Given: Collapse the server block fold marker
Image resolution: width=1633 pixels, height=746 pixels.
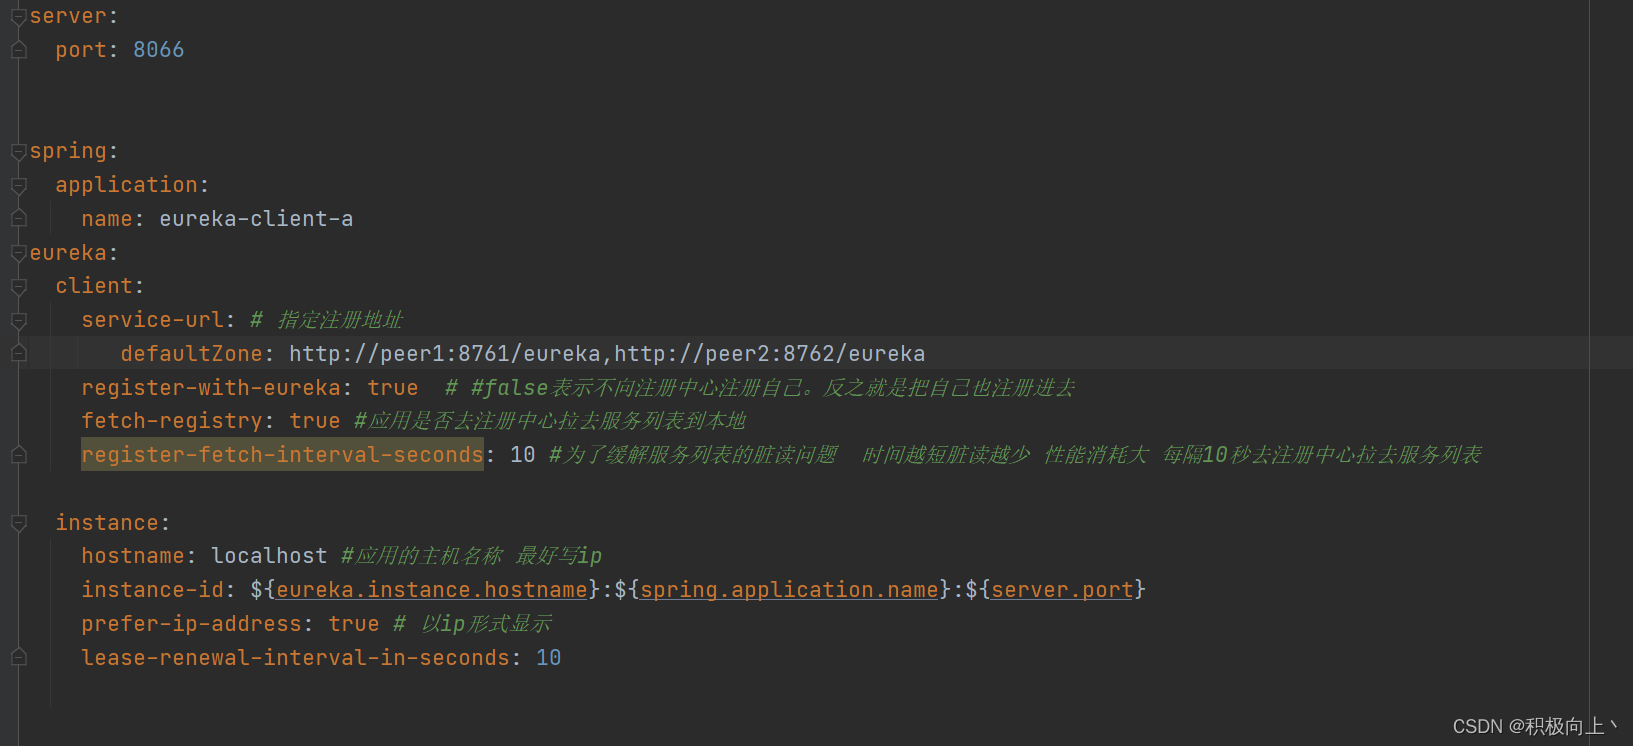Looking at the screenshot, I should click(18, 17).
